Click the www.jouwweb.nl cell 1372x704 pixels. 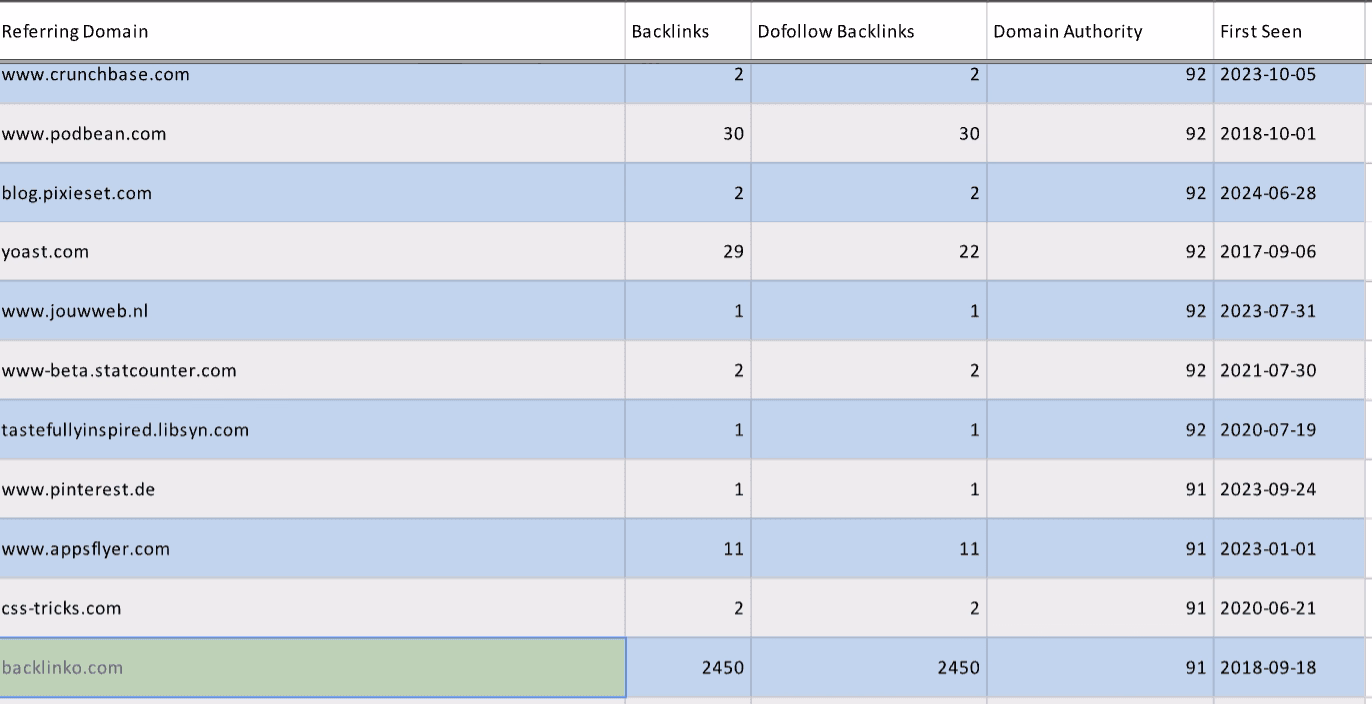[312, 311]
